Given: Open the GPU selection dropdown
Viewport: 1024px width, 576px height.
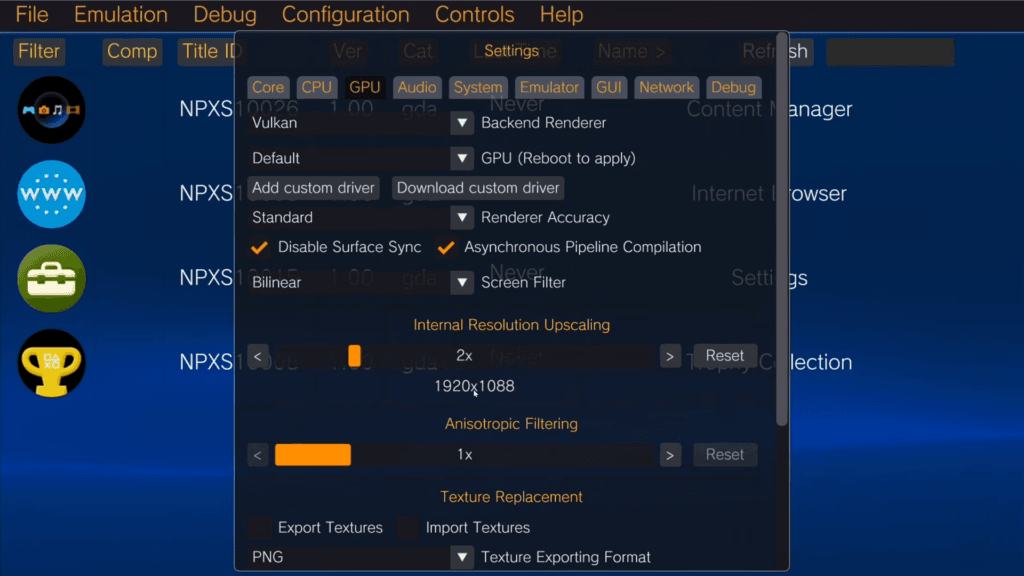Looking at the screenshot, I should click(461, 157).
